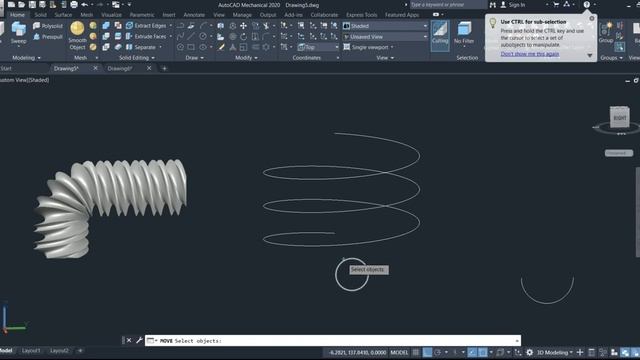The height and width of the screenshot is (360, 640).
Task: Toggle the highlighted object snap button in status bar
Action: tap(472, 352)
